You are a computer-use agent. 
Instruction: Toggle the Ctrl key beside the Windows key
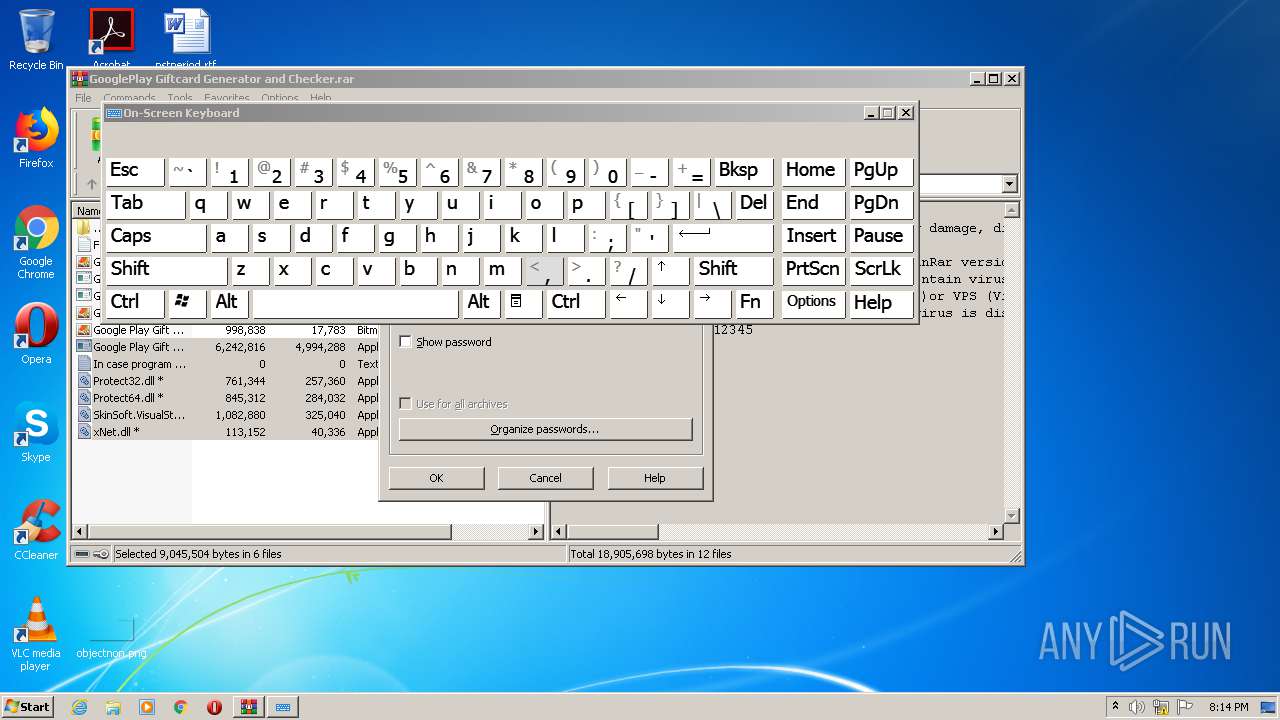click(x=134, y=302)
